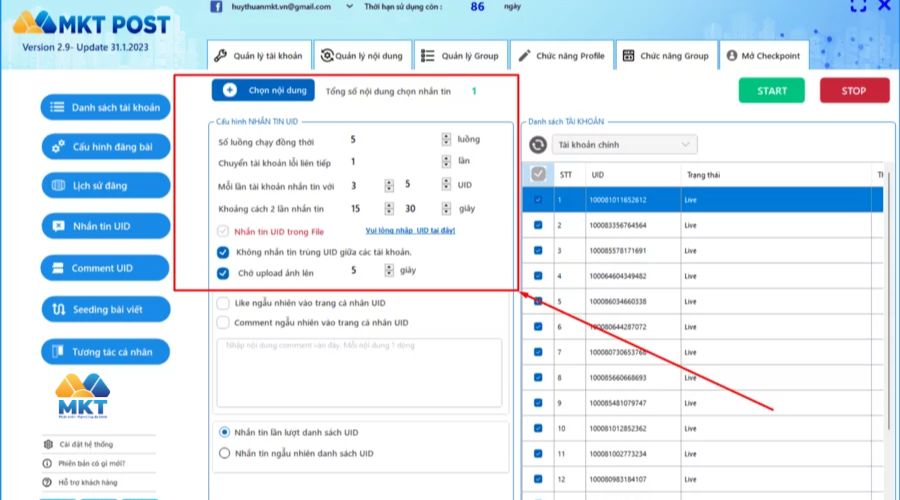Screen dimensions: 900x500
Task: Click the Chọn nội dung button
Action: point(263,90)
